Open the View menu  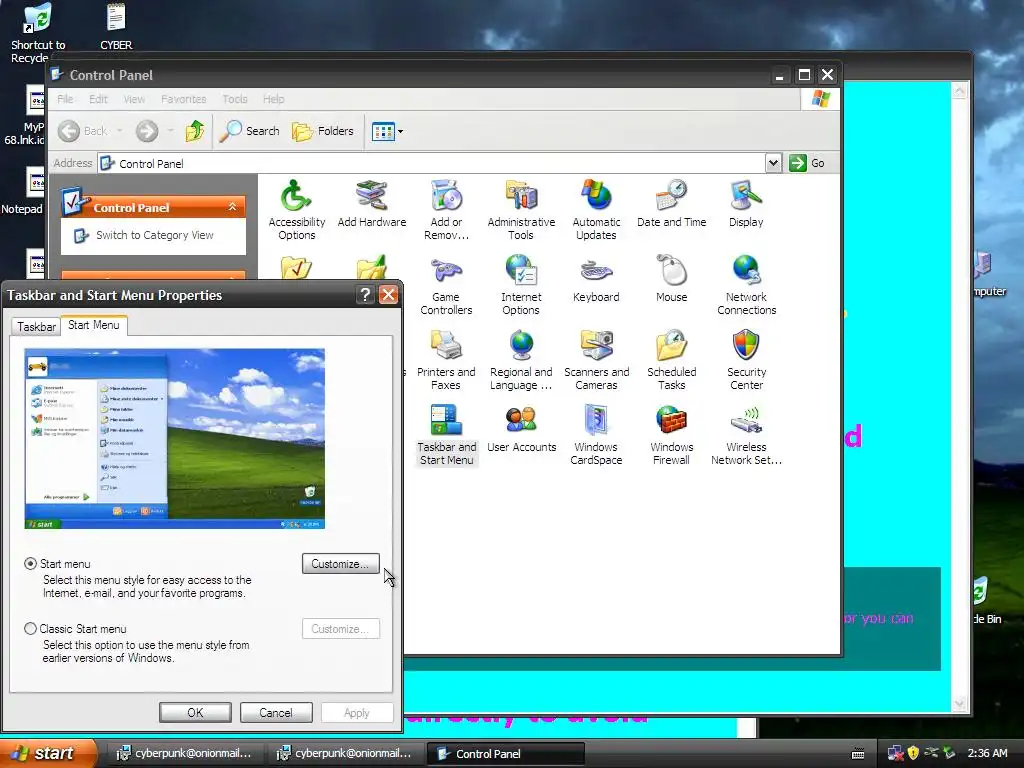(x=134, y=99)
